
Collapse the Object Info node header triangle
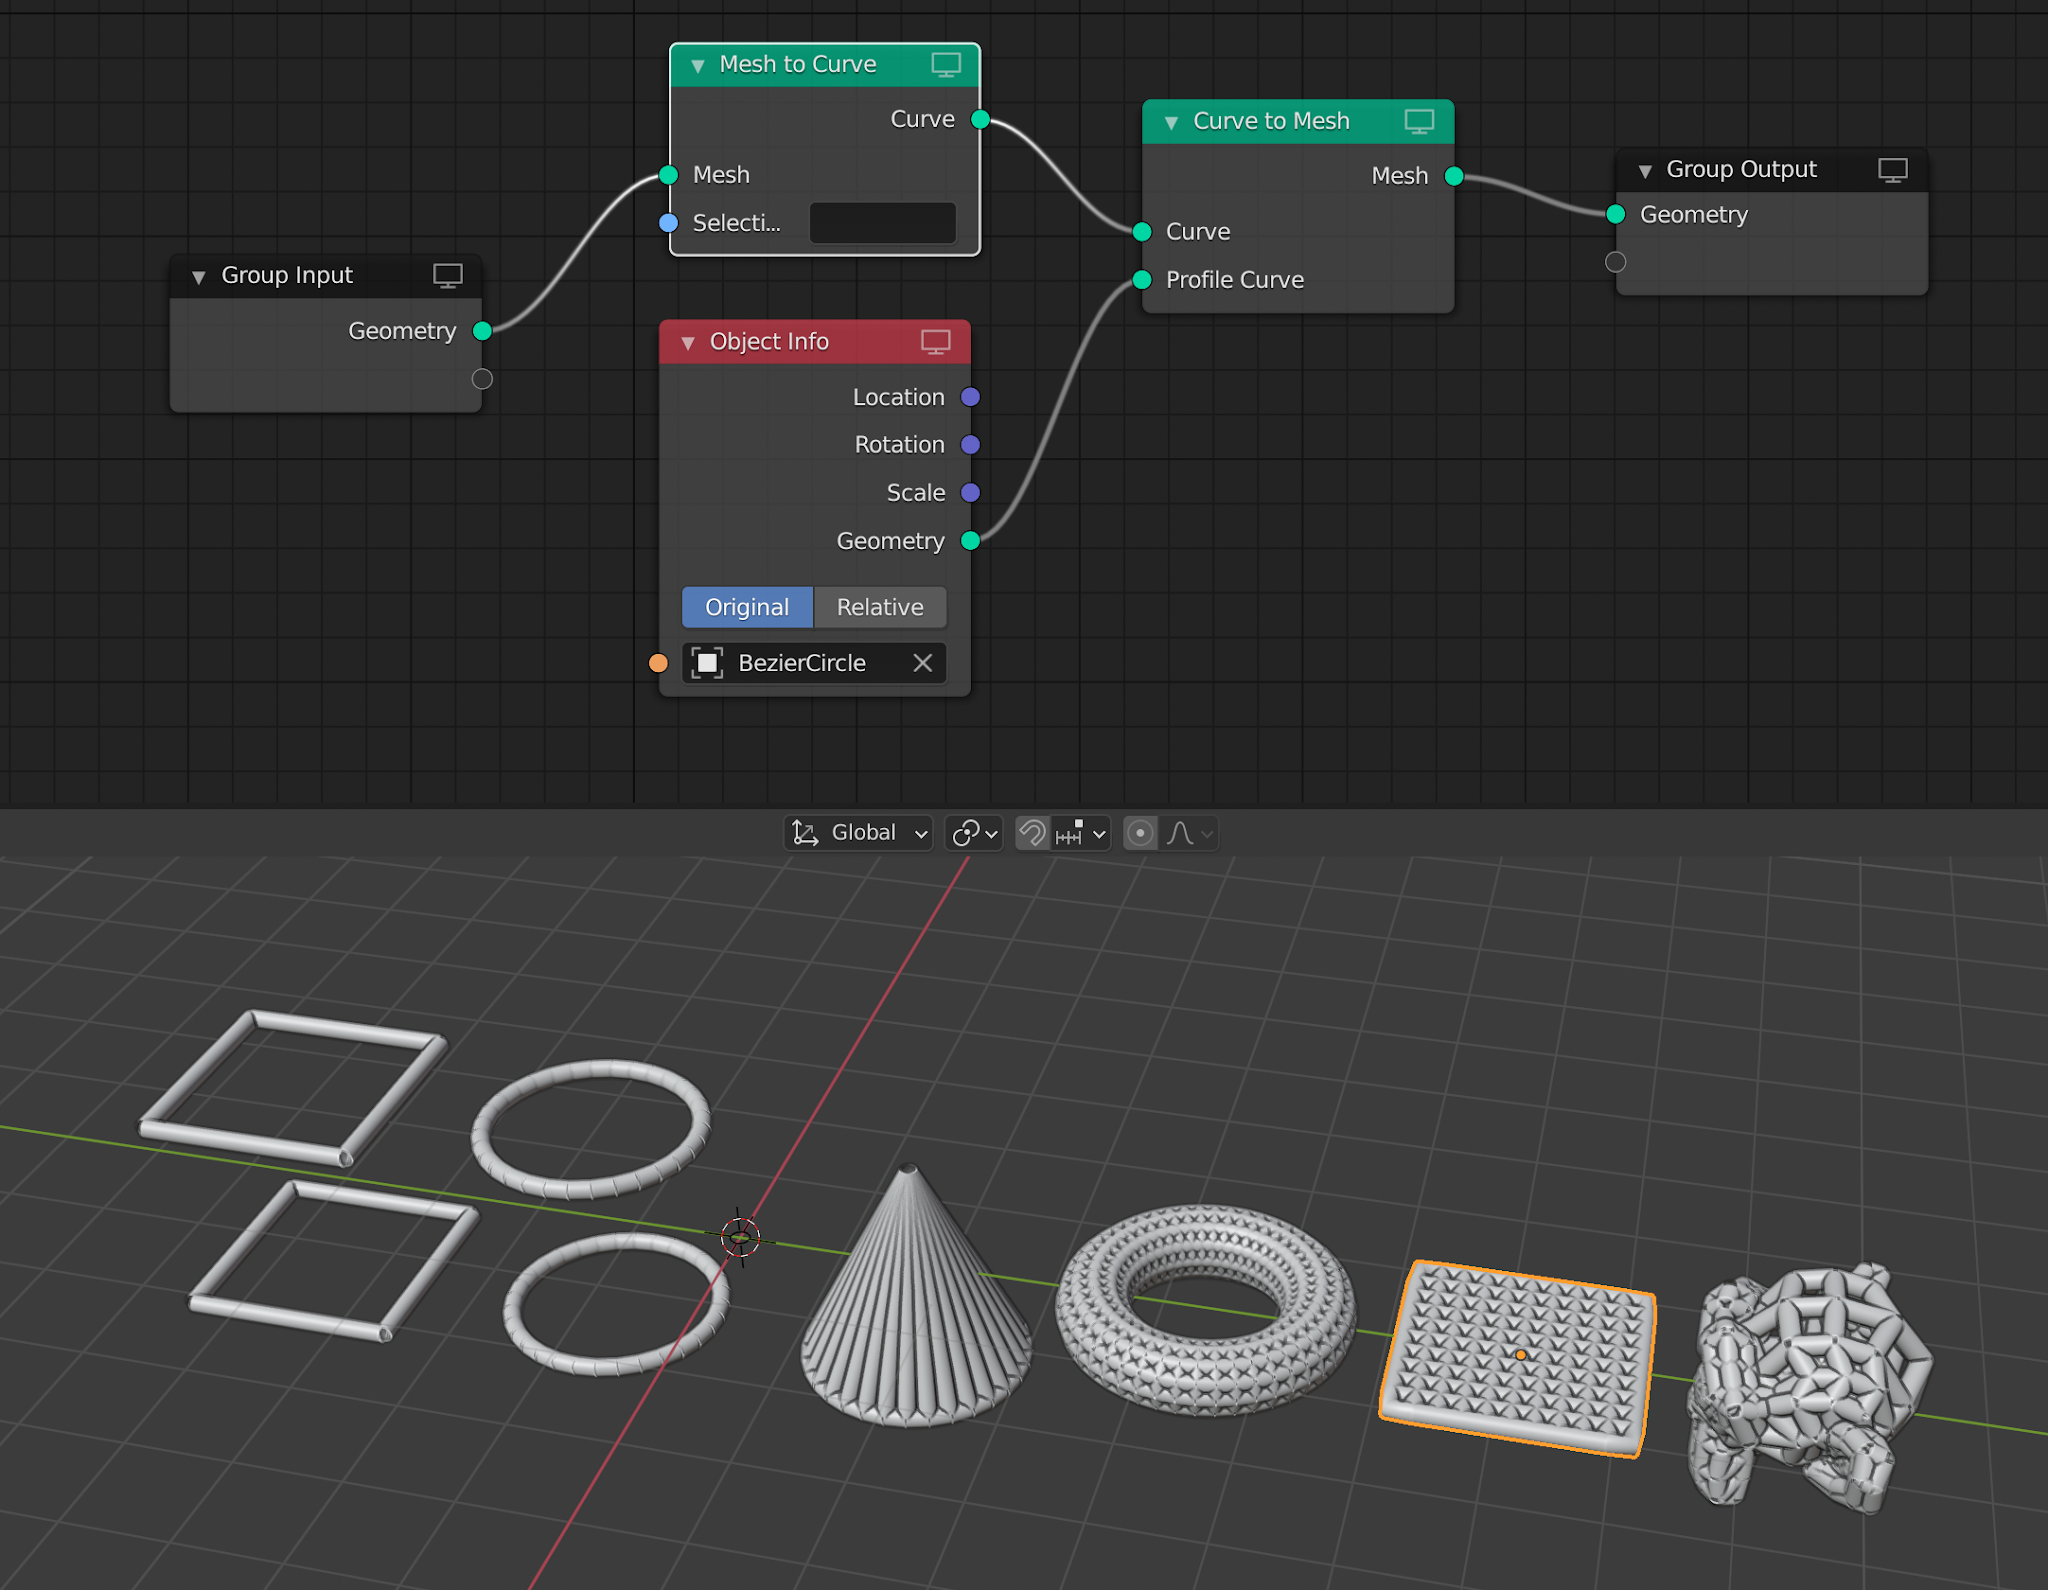688,341
